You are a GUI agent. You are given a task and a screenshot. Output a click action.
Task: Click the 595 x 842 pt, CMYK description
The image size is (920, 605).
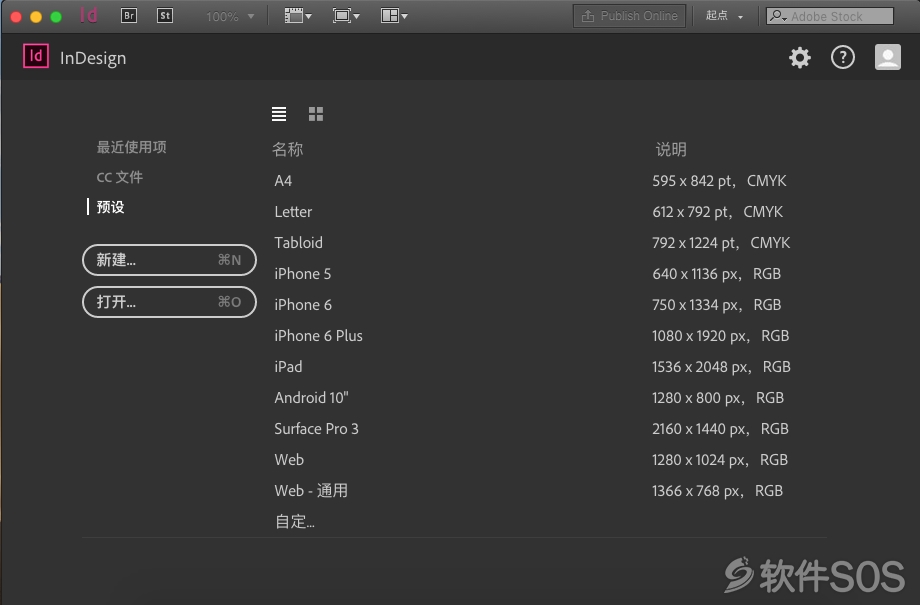click(x=719, y=181)
